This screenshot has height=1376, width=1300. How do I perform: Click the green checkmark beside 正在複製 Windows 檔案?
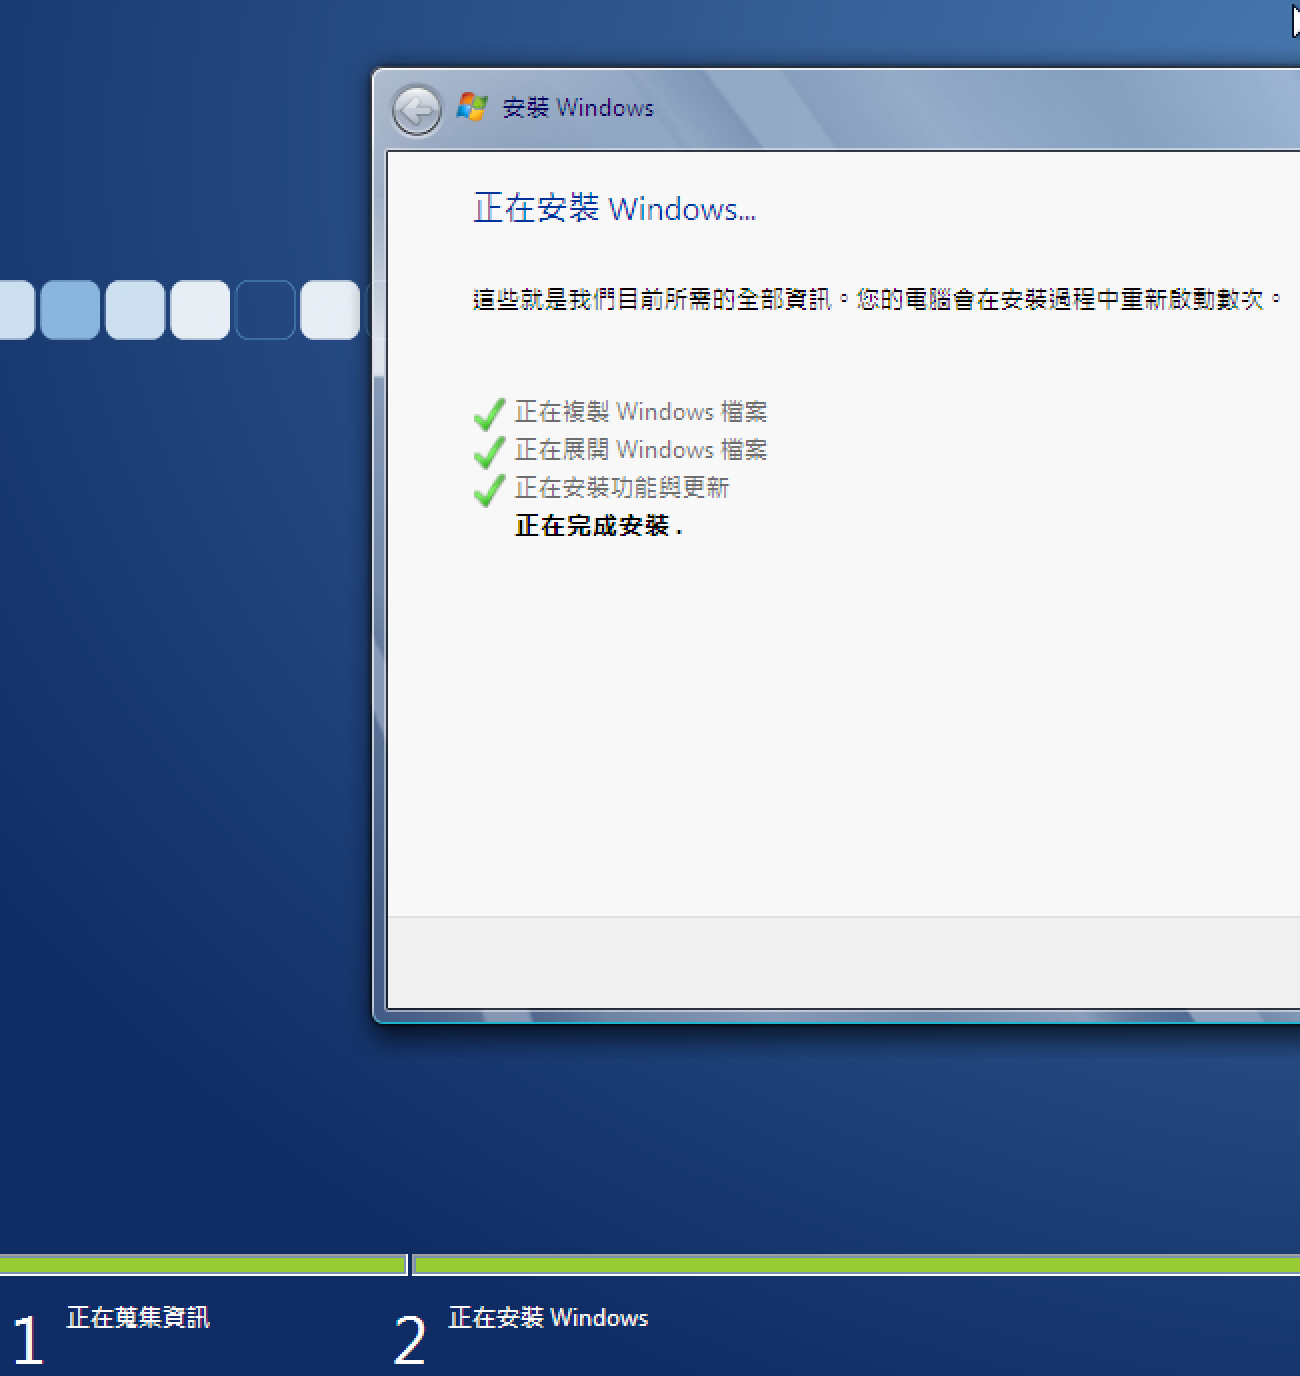(x=489, y=413)
